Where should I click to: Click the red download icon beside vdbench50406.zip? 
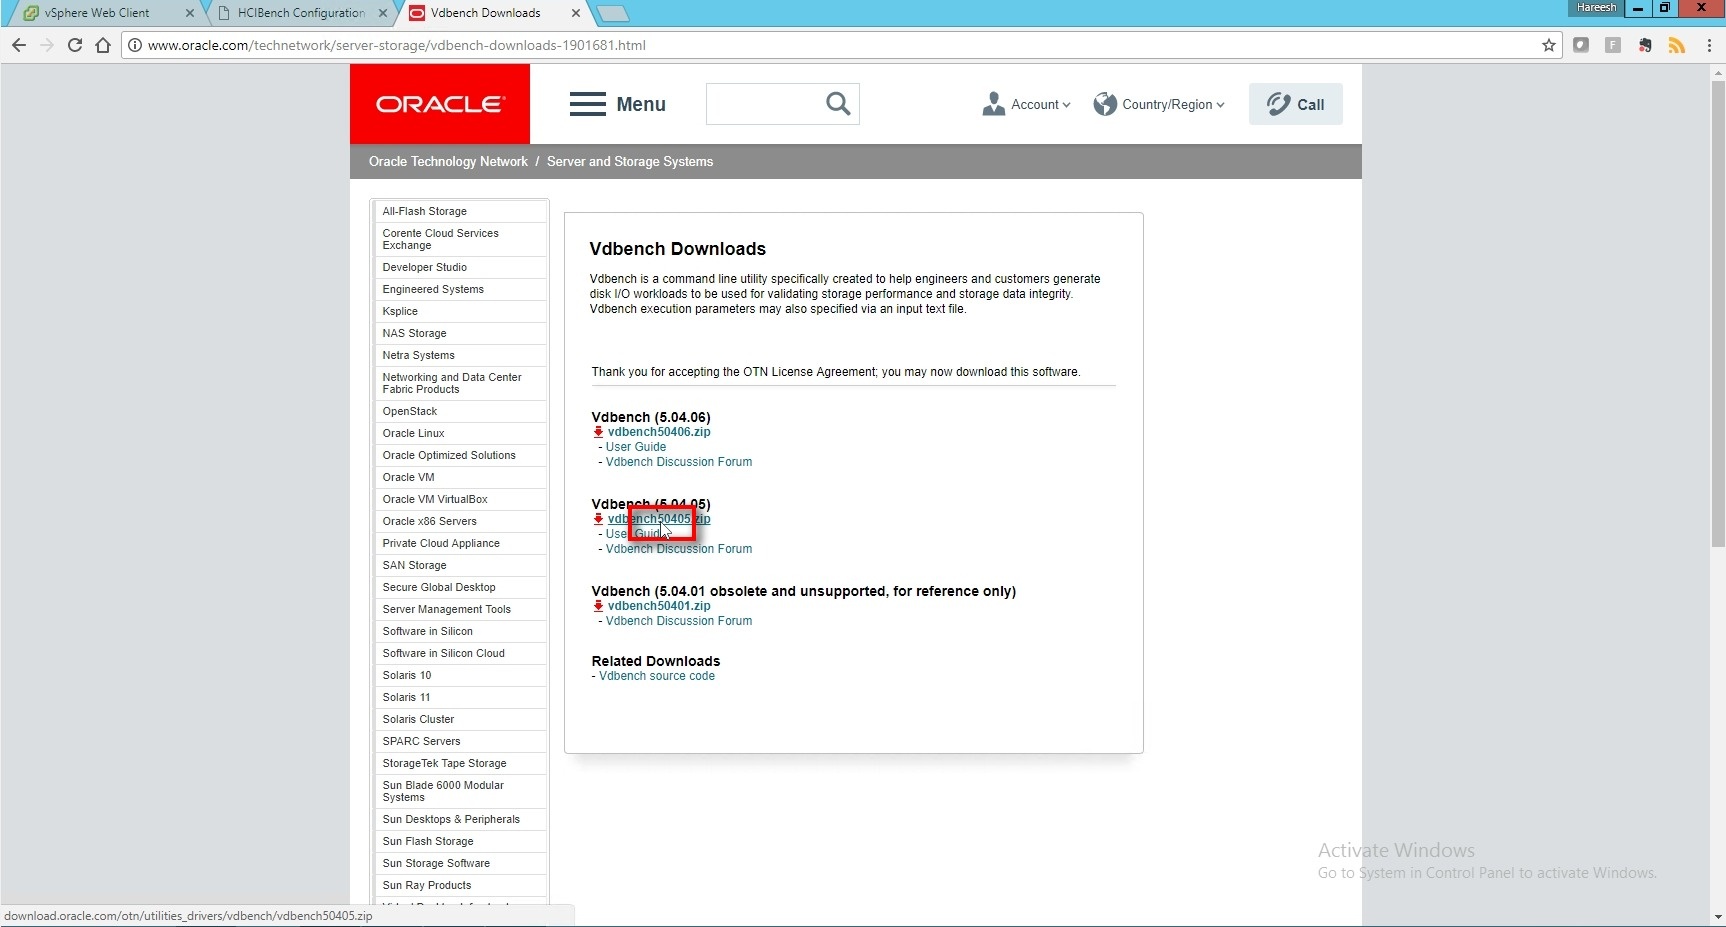pos(598,432)
